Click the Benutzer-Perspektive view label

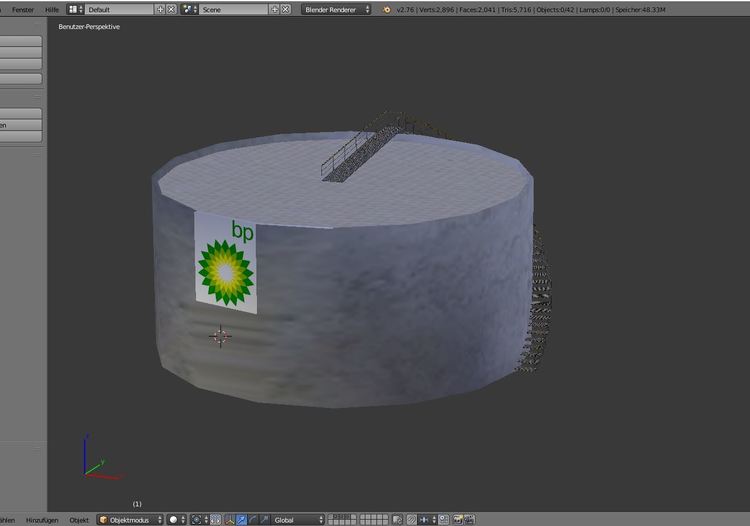point(89,27)
